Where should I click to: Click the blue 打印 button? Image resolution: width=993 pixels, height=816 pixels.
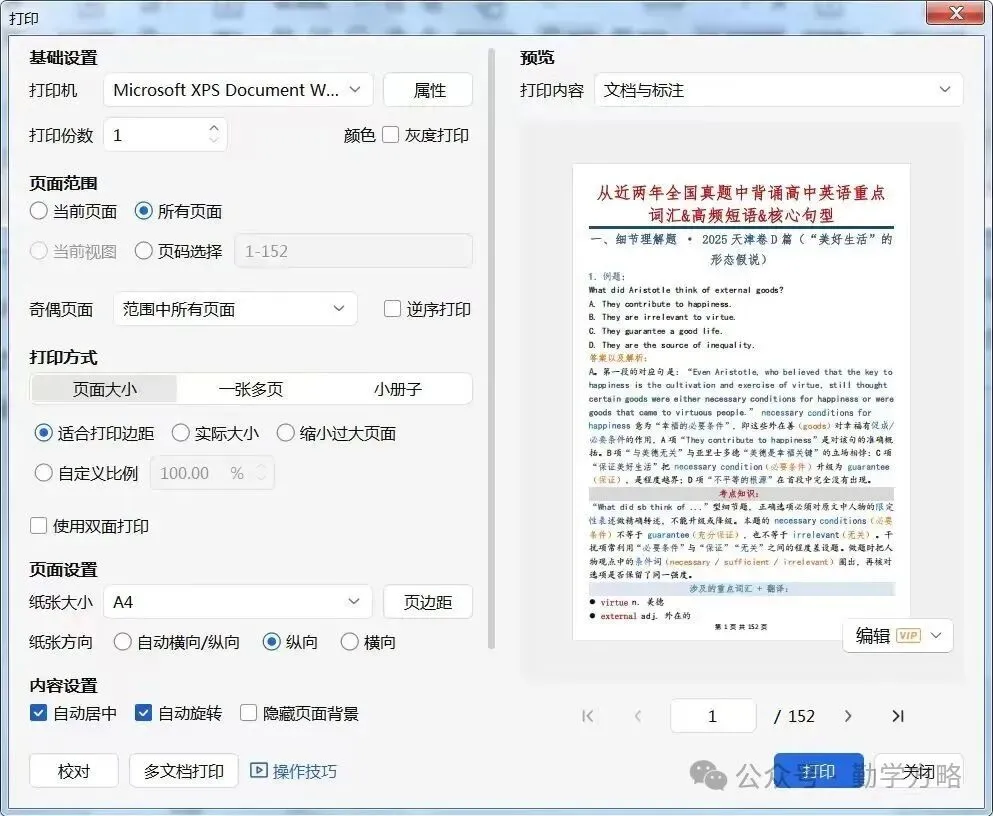(818, 770)
